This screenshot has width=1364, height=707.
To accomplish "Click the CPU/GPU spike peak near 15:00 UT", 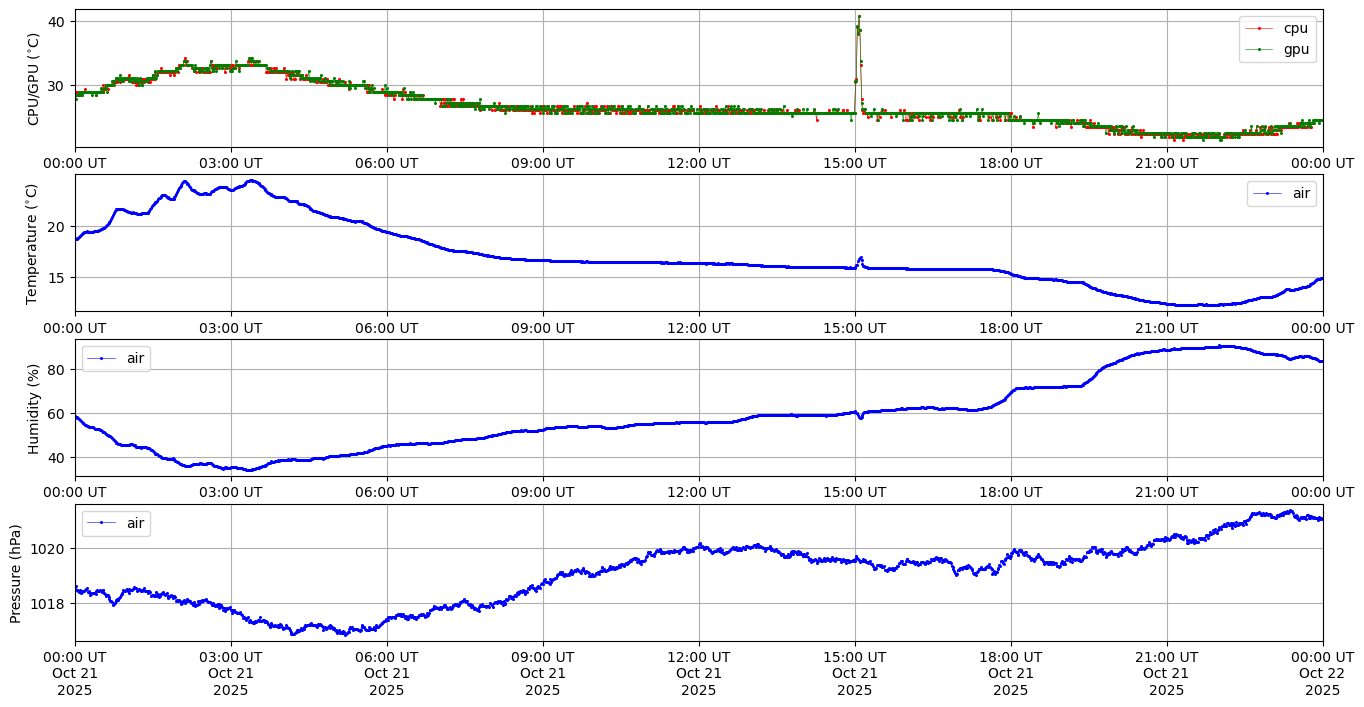I will click(x=858, y=17).
